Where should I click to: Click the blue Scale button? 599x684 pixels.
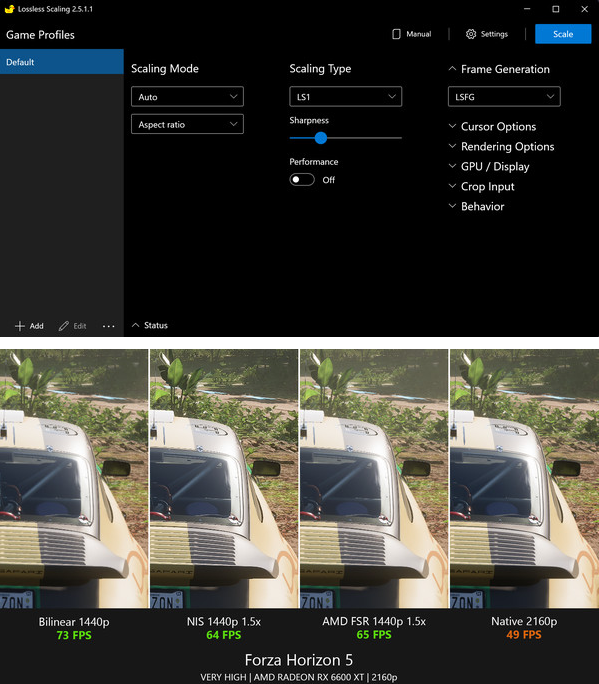pyautogui.click(x=563, y=34)
